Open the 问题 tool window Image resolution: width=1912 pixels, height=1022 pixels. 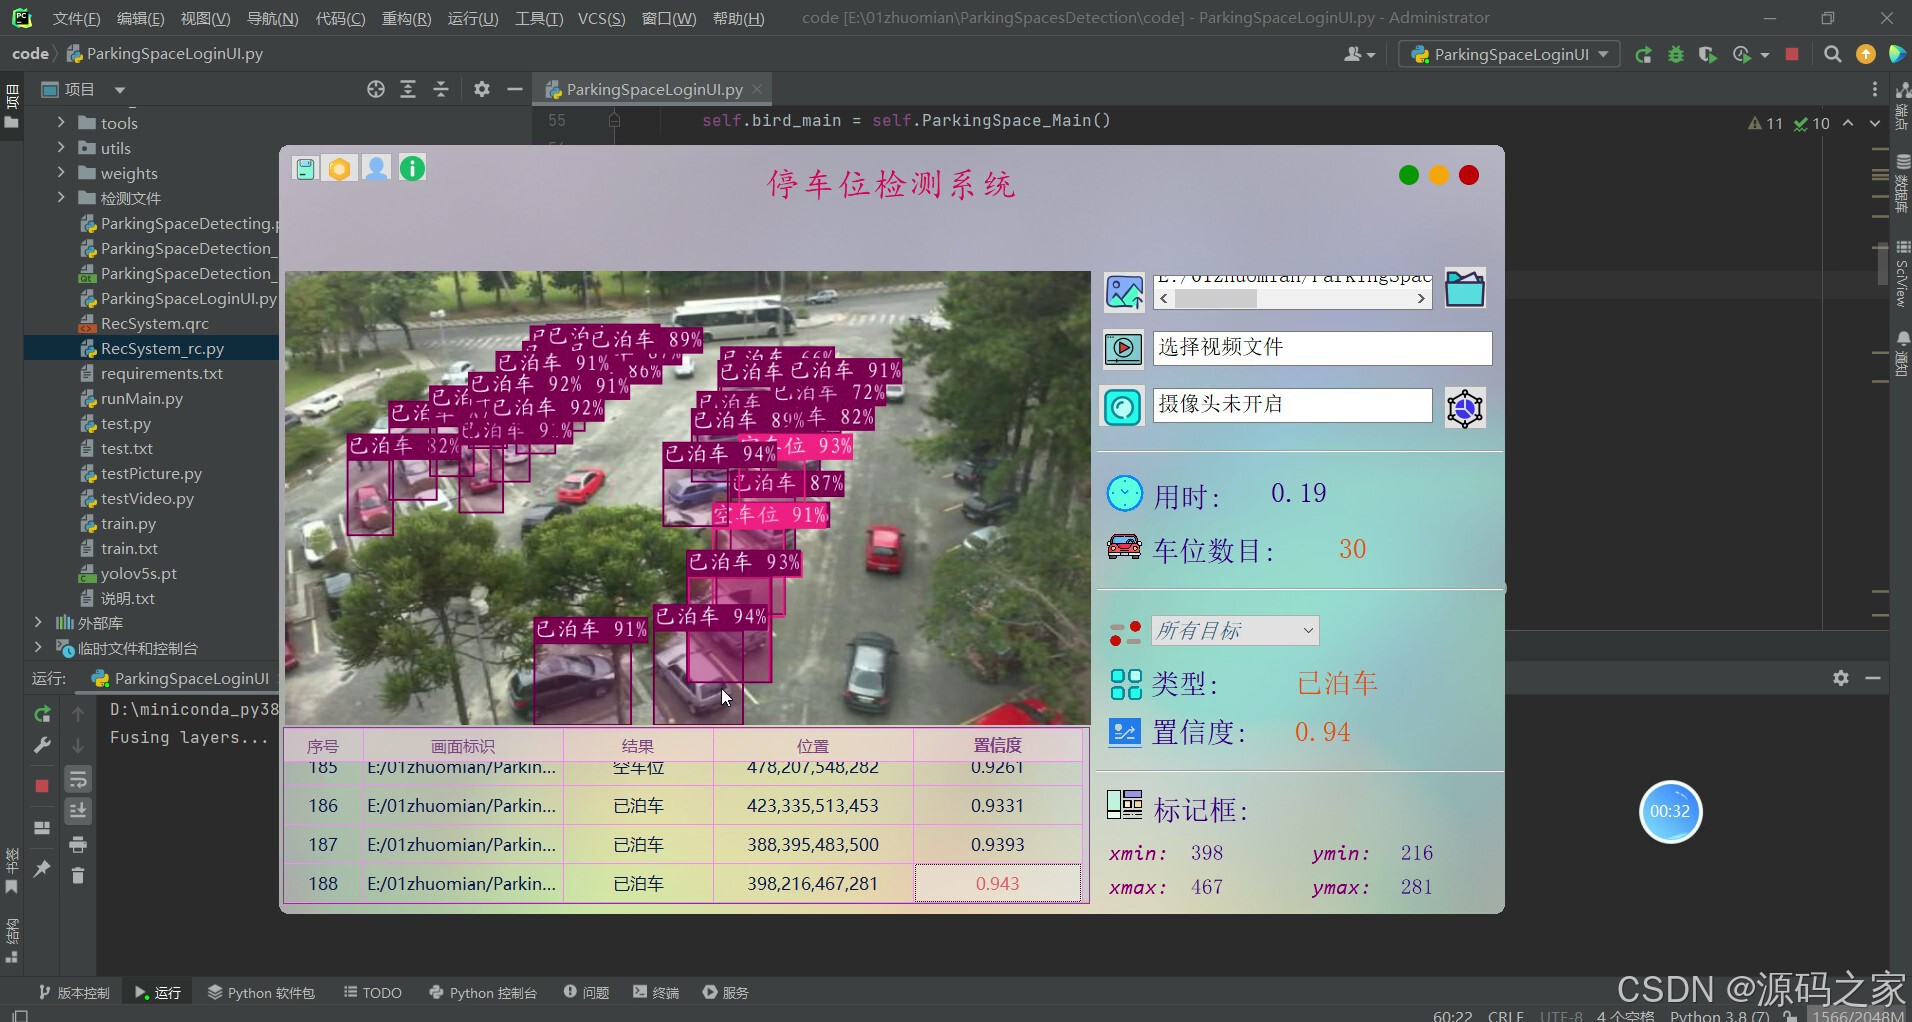click(x=587, y=992)
